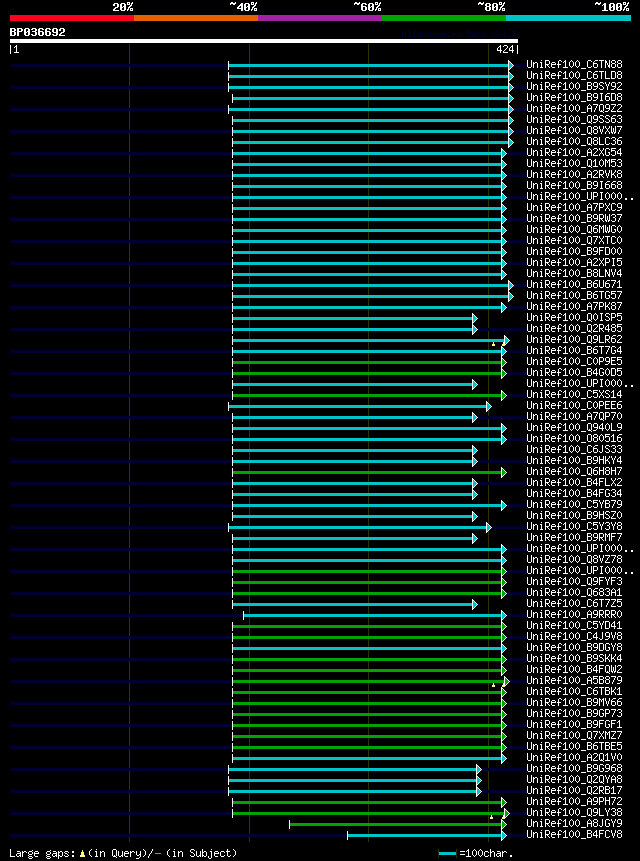Screen dimensions: 640x861
Task: Click the Large gaps legend text
Action: (x=123, y=853)
